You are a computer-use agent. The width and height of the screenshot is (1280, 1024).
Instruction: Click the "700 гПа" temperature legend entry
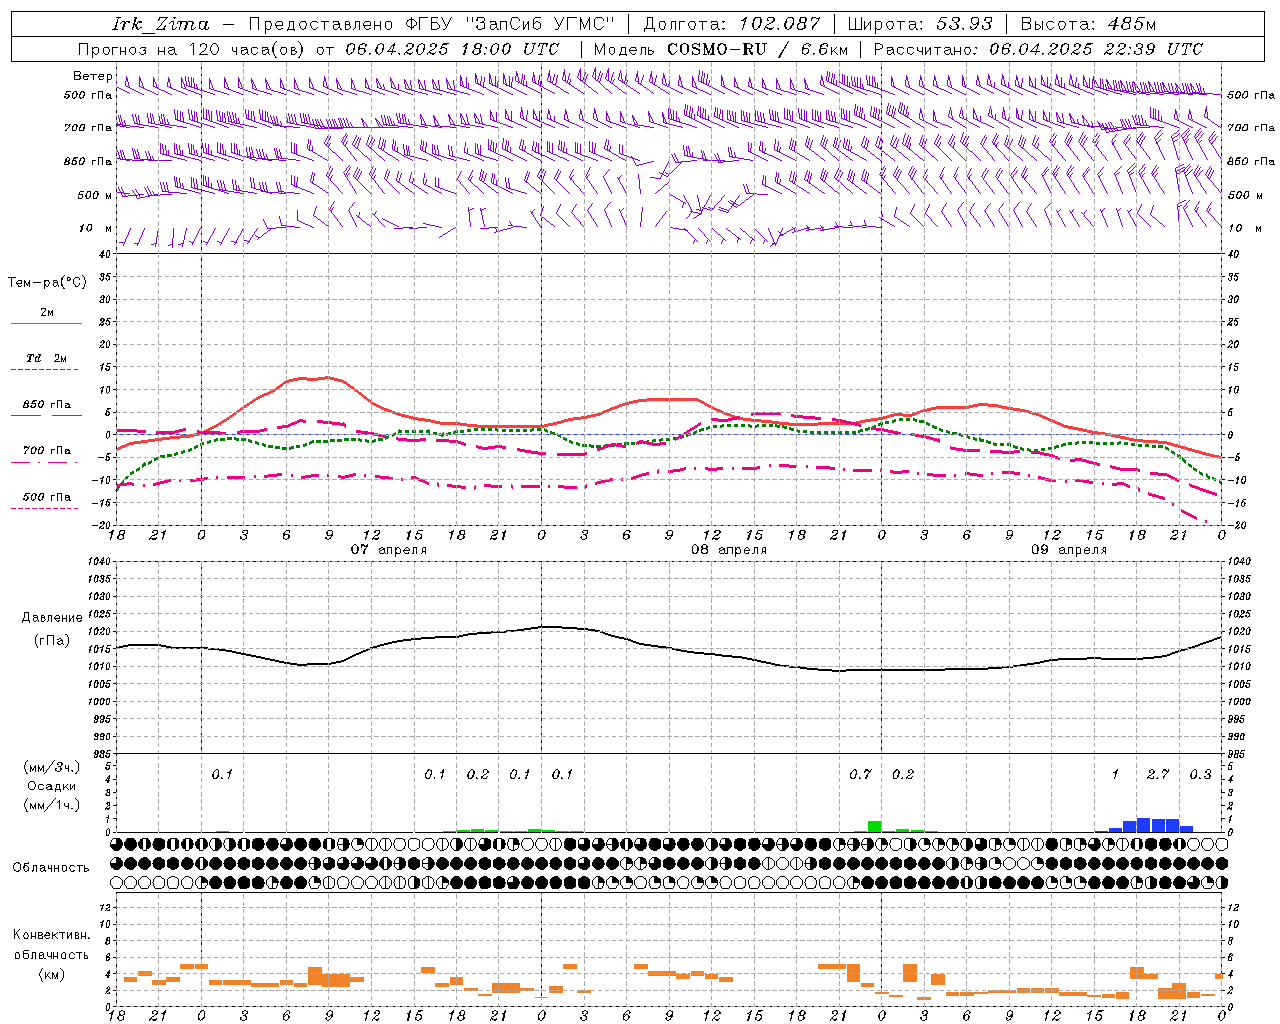(x=46, y=451)
